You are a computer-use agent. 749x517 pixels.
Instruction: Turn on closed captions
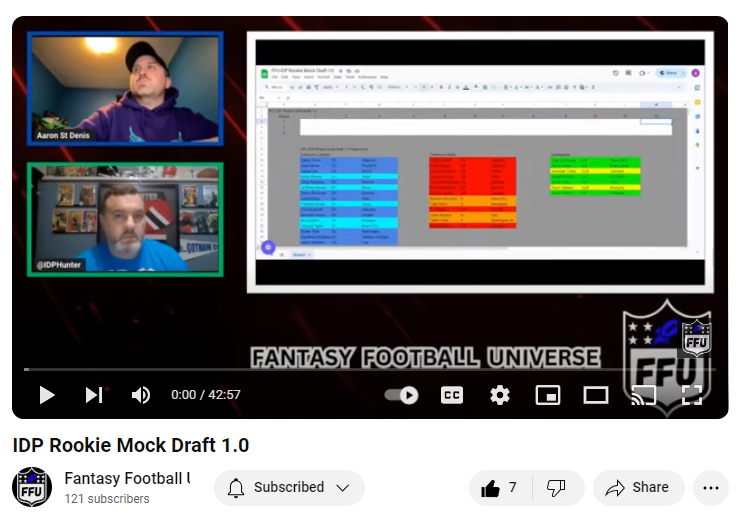(x=452, y=395)
